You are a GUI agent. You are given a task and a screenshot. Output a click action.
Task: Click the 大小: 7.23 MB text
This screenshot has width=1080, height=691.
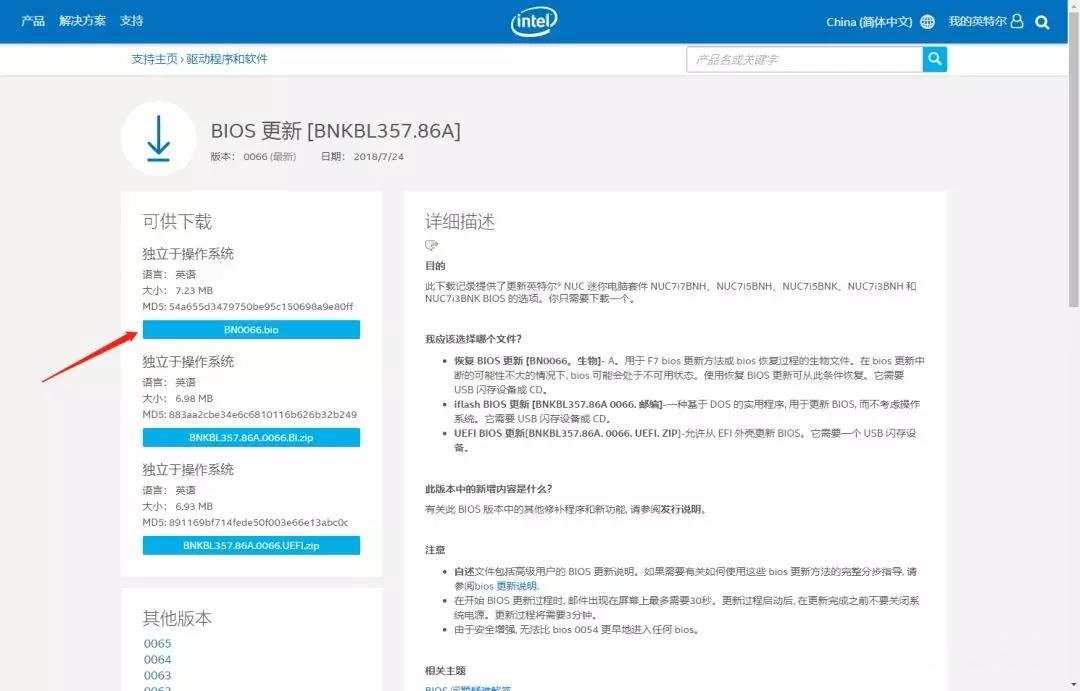pos(178,291)
